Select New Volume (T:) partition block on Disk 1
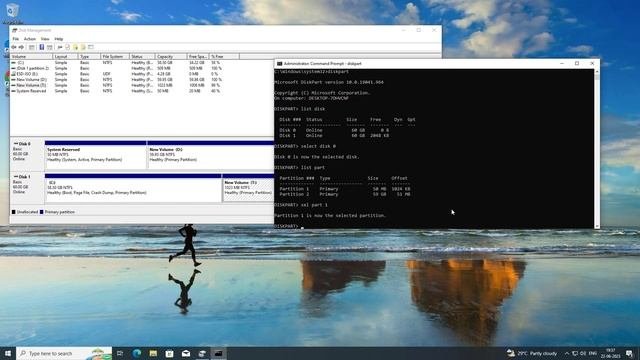640x360 pixels. pyautogui.click(x=248, y=188)
